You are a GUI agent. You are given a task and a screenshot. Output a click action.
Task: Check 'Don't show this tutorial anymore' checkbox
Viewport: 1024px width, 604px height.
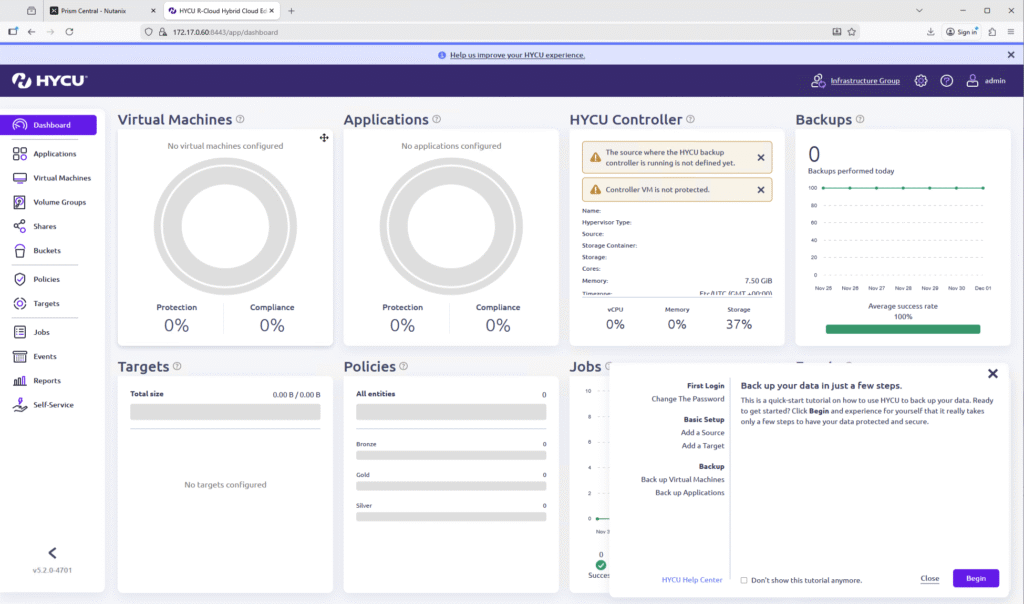tap(744, 580)
